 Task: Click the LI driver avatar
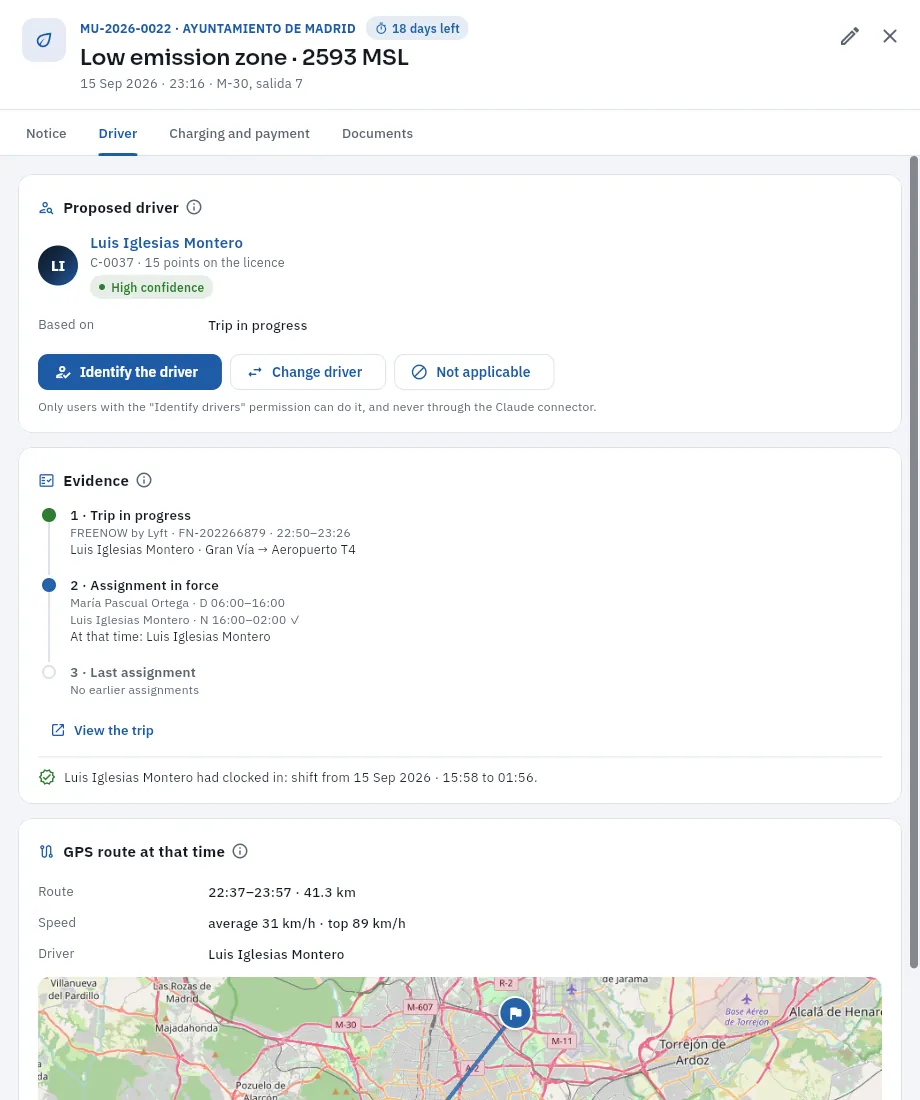point(58,265)
